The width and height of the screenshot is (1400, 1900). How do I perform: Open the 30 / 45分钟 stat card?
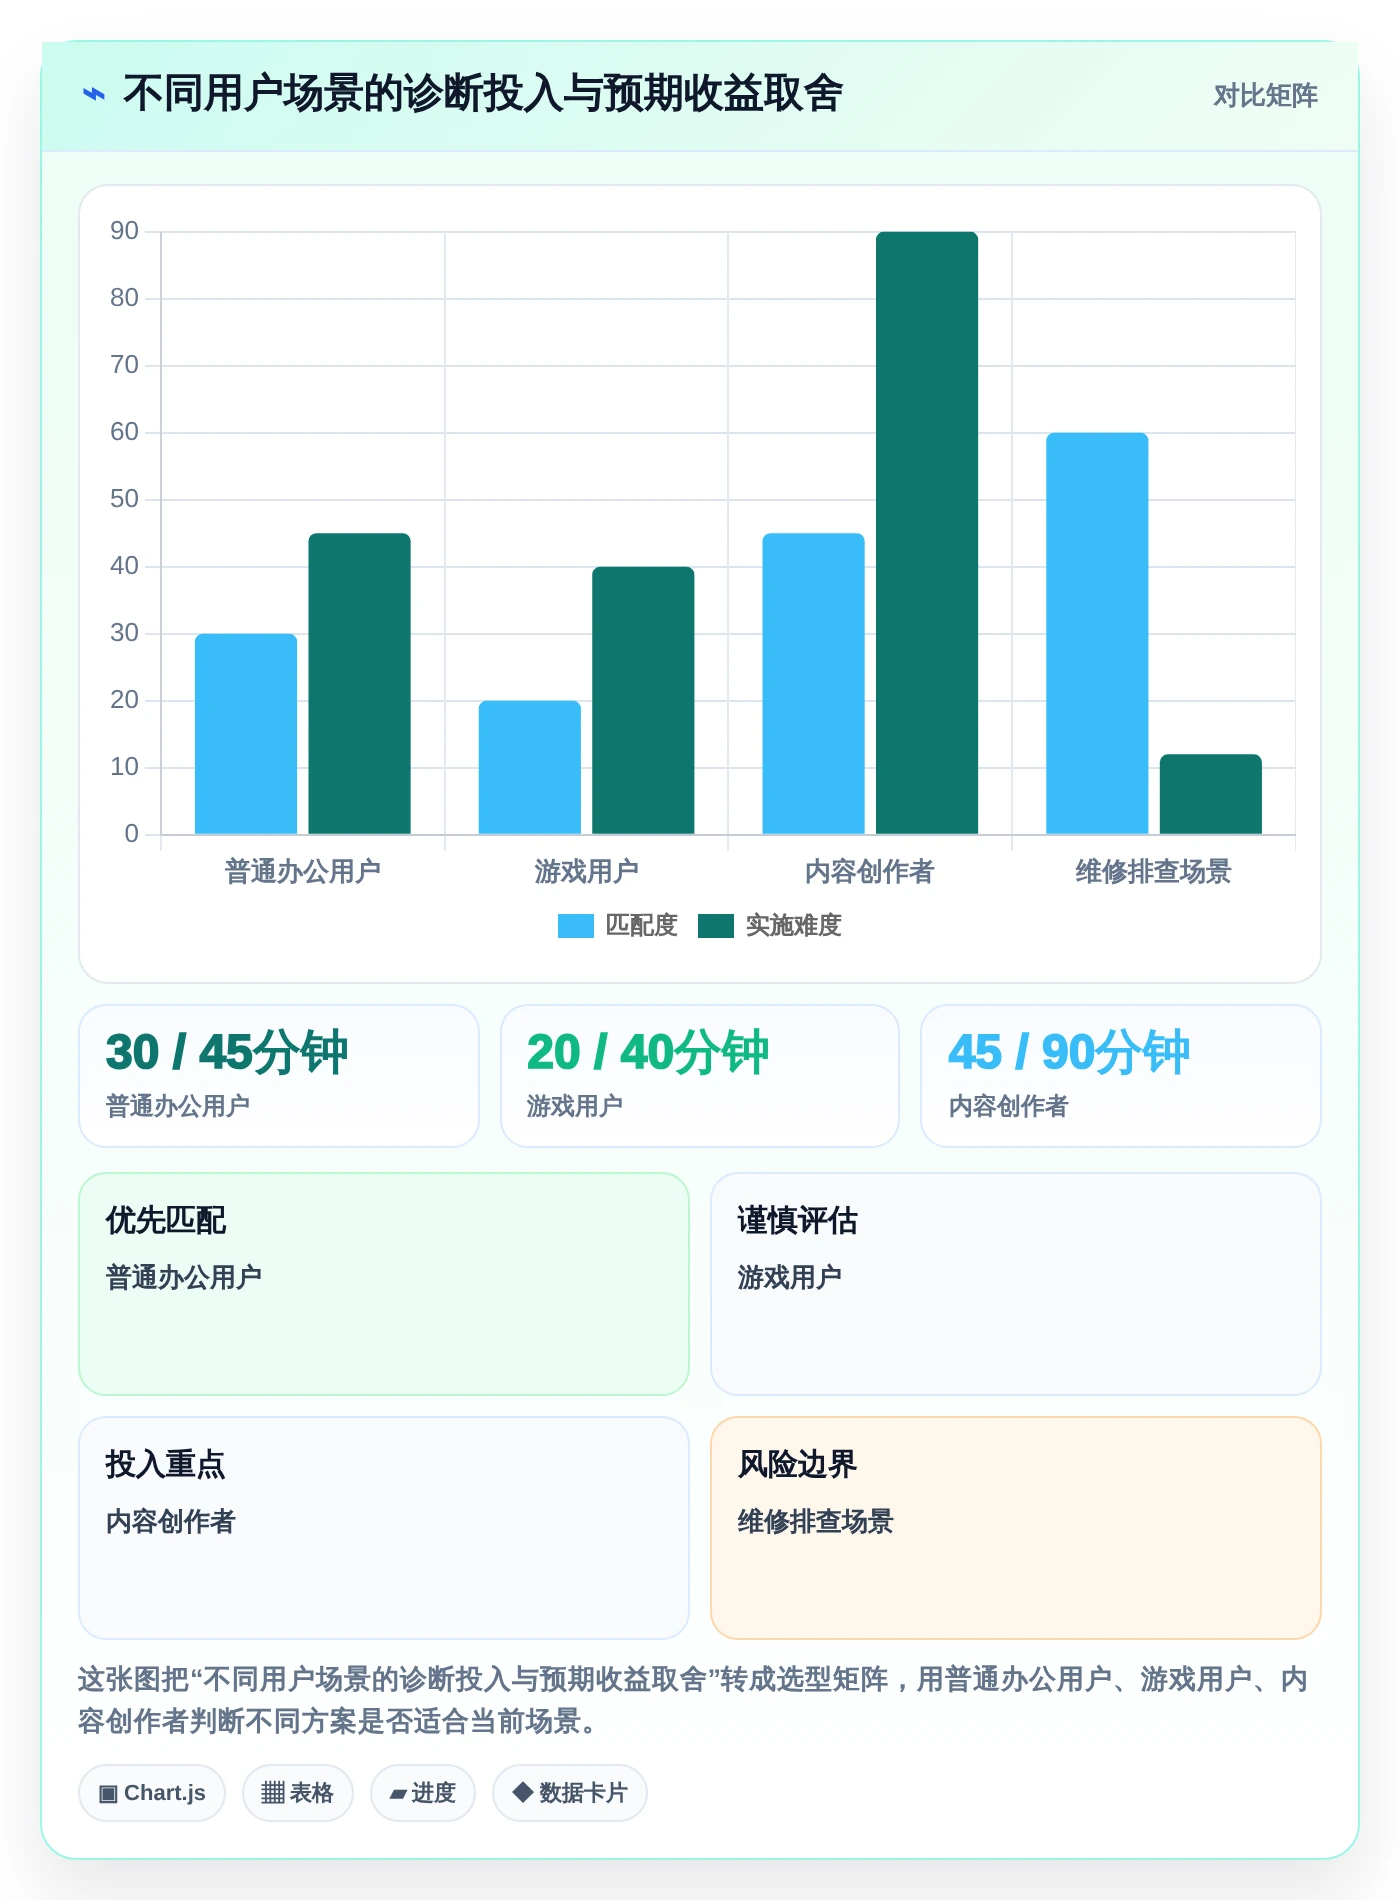click(279, 1076)
